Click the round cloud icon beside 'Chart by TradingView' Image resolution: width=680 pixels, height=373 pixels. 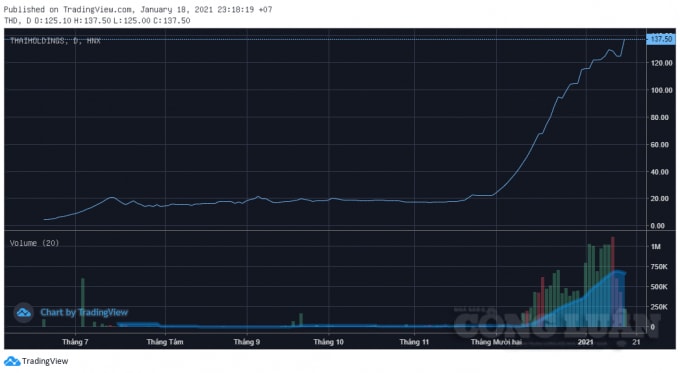point(23,313)
